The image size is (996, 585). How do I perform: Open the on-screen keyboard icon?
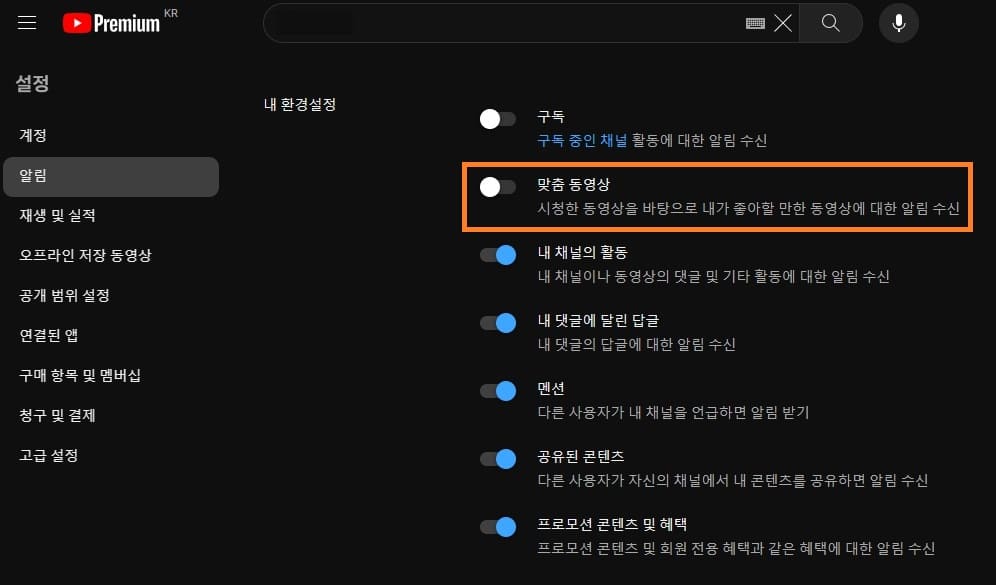pos(755,24)
